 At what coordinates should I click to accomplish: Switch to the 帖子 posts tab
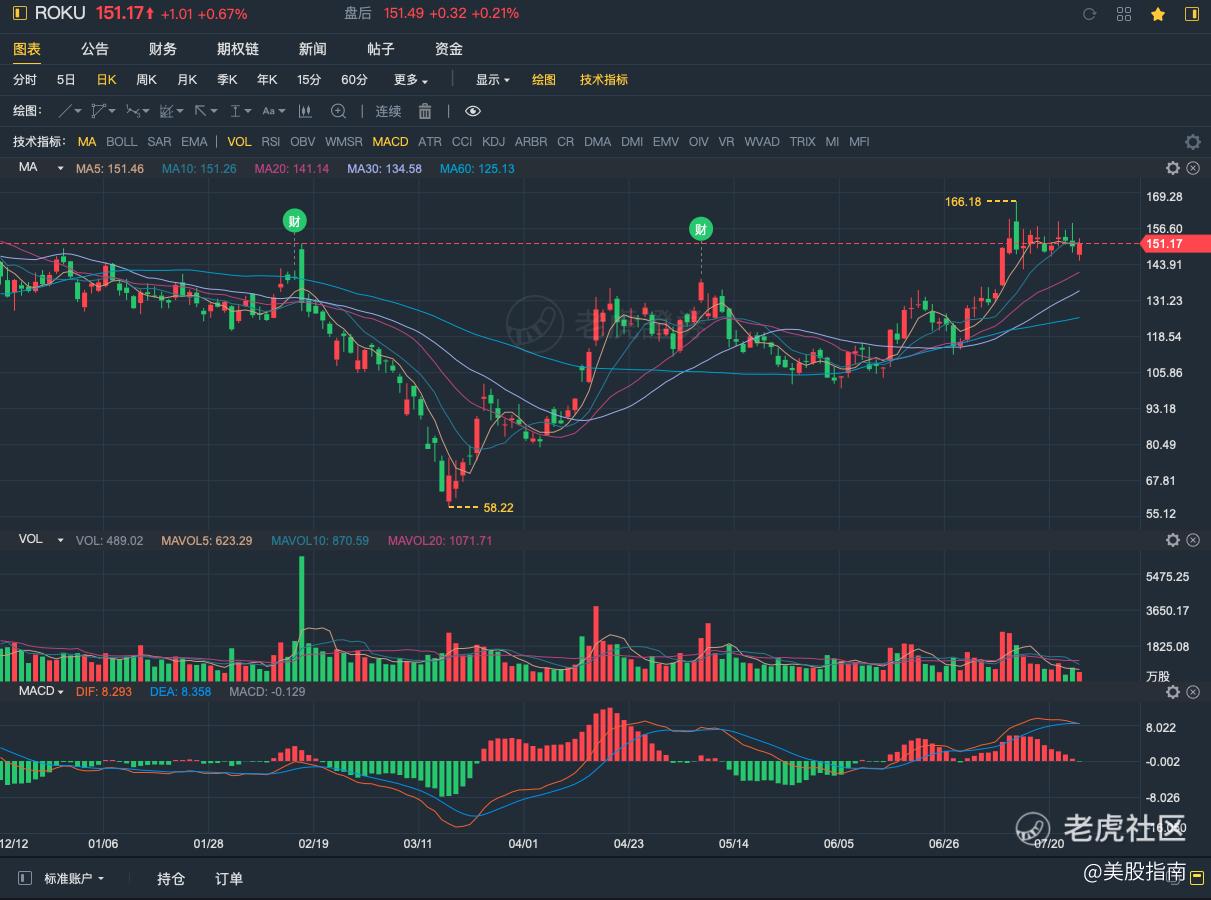click(x=381, y=49)
